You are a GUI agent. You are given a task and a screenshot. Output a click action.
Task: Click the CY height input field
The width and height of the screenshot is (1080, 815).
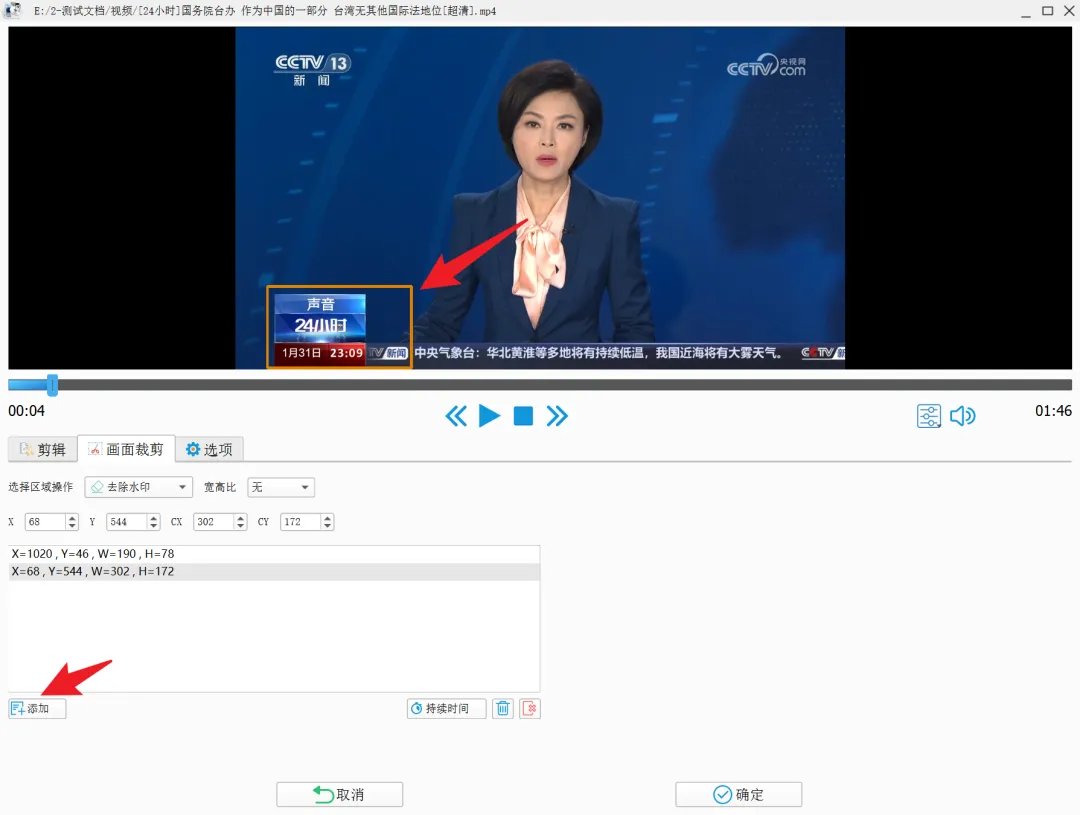(x=300, y=522)
